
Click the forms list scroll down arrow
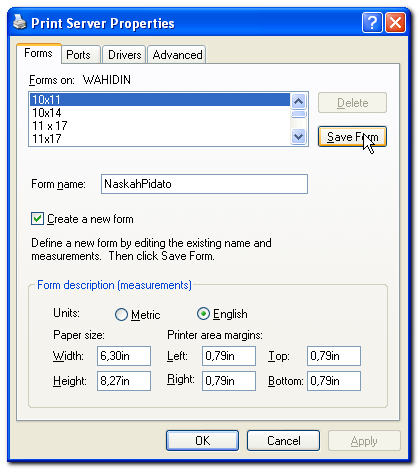point(298,137)
